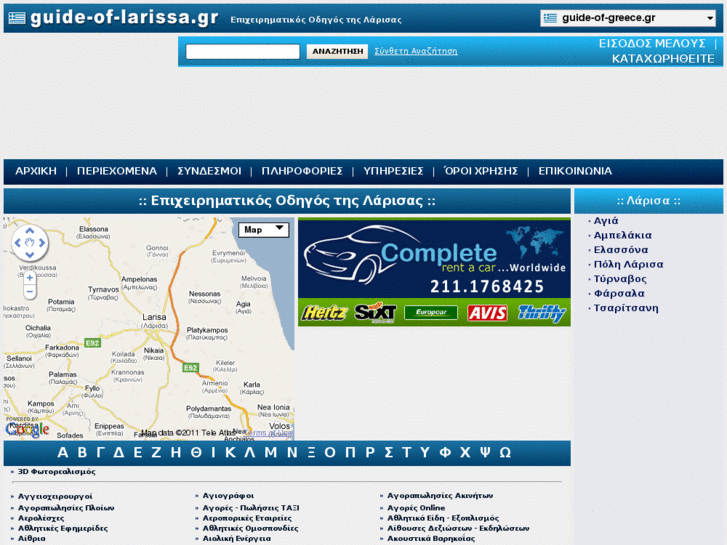
Task: Click the Sixt logo in the banner
Action: tap(375, 313)
